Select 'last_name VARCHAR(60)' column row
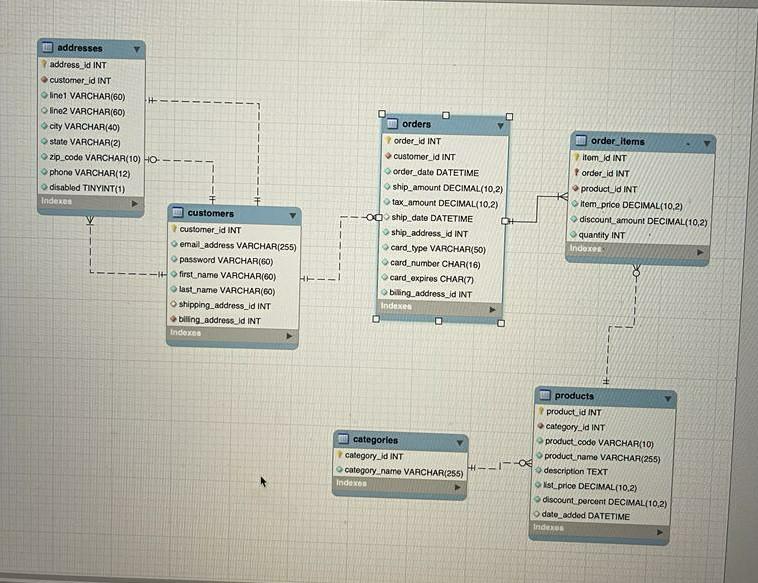This screenshot has height=583, width=758. click(233, 290)
